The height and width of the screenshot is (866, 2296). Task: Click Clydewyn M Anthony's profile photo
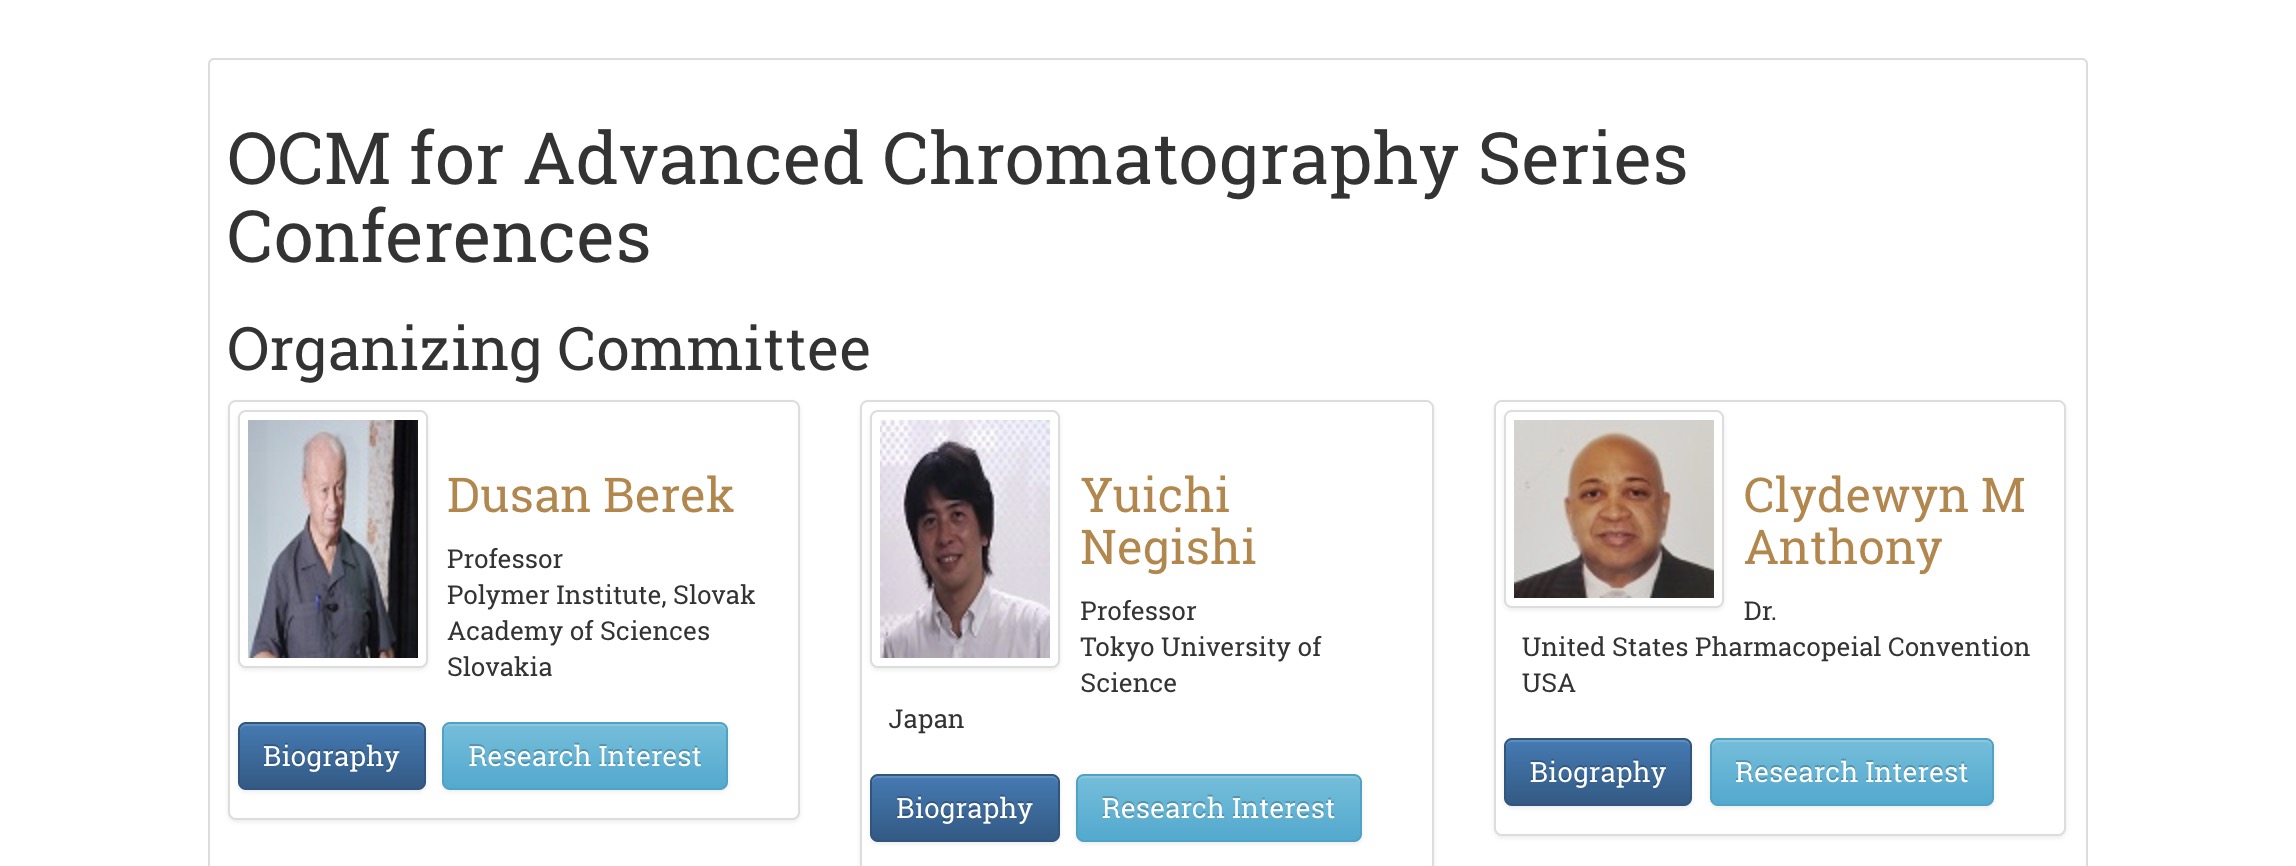(x=1613, y=509)
